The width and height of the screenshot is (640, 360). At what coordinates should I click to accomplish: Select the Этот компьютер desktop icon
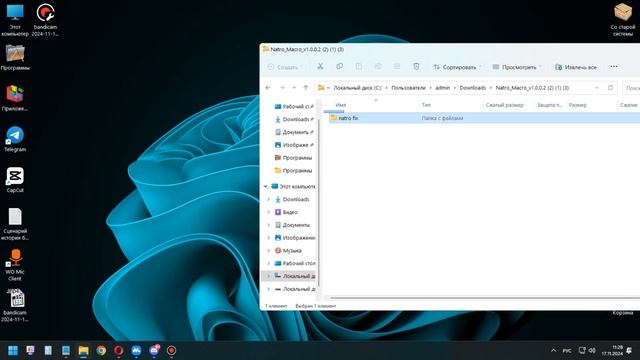tap(15, 20)
